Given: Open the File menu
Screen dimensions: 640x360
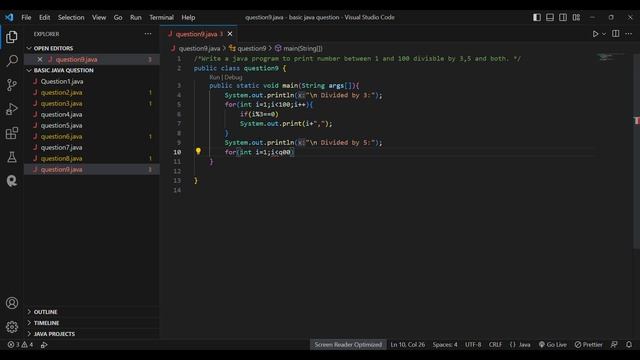Looking at the screenshot, I should 26,18.
